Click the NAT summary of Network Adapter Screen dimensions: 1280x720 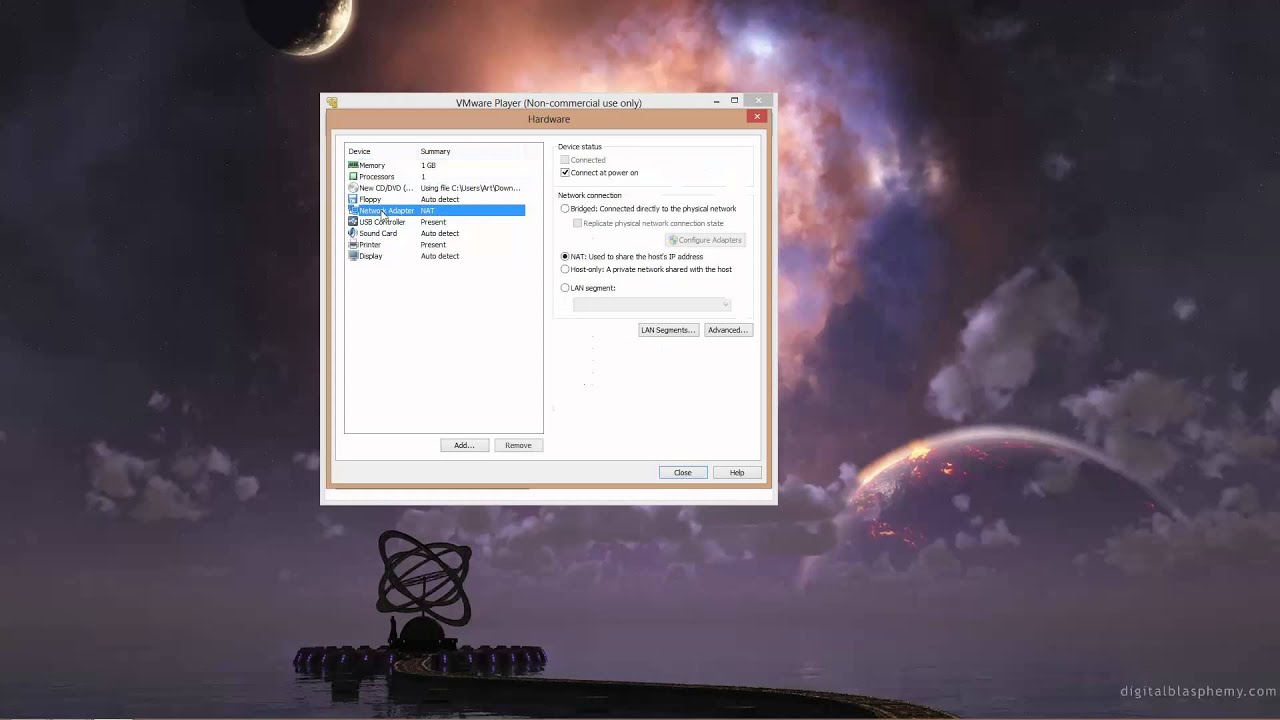point(427,210)
